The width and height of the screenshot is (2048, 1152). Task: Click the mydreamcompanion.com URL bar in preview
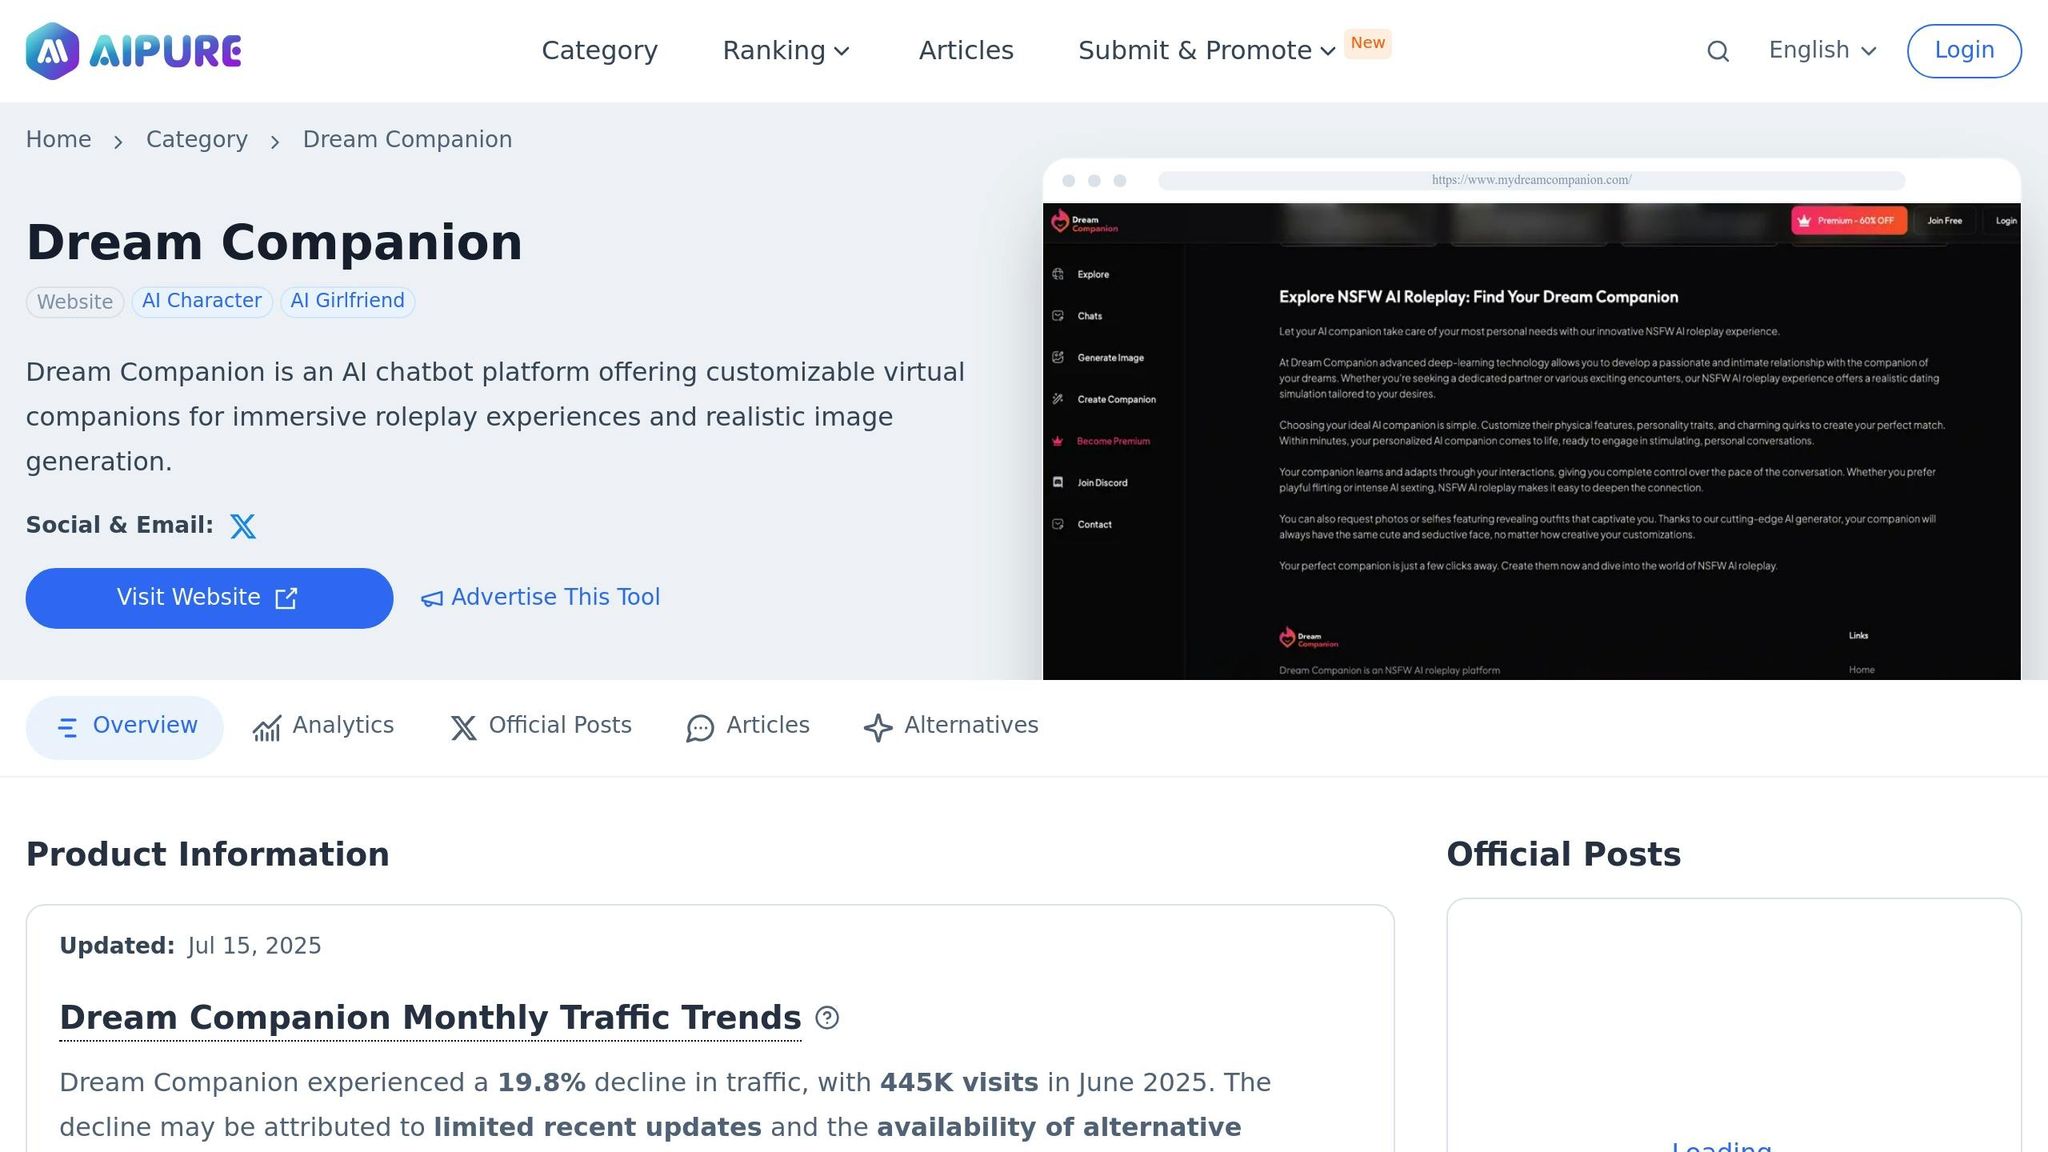point(1532,180)
